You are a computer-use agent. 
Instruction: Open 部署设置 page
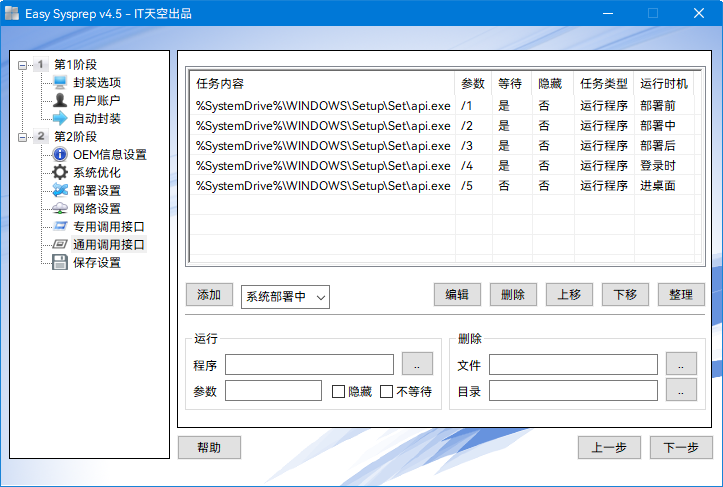coord(97,190)
